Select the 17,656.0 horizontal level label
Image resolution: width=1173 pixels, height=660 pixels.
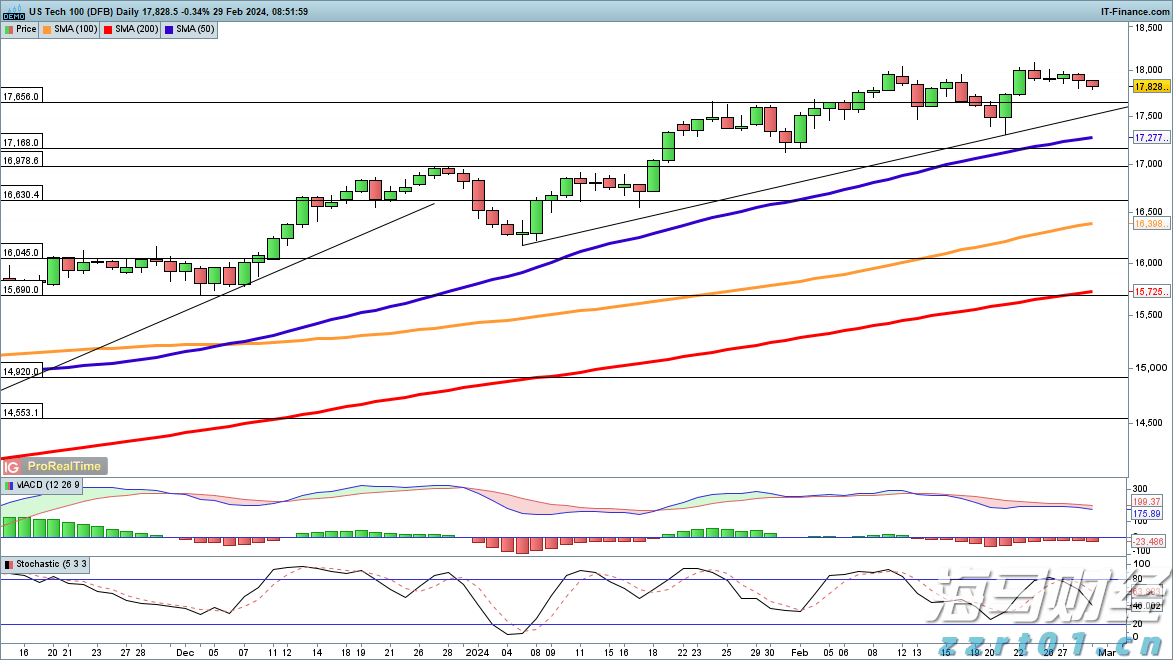(x=22, y=97)
